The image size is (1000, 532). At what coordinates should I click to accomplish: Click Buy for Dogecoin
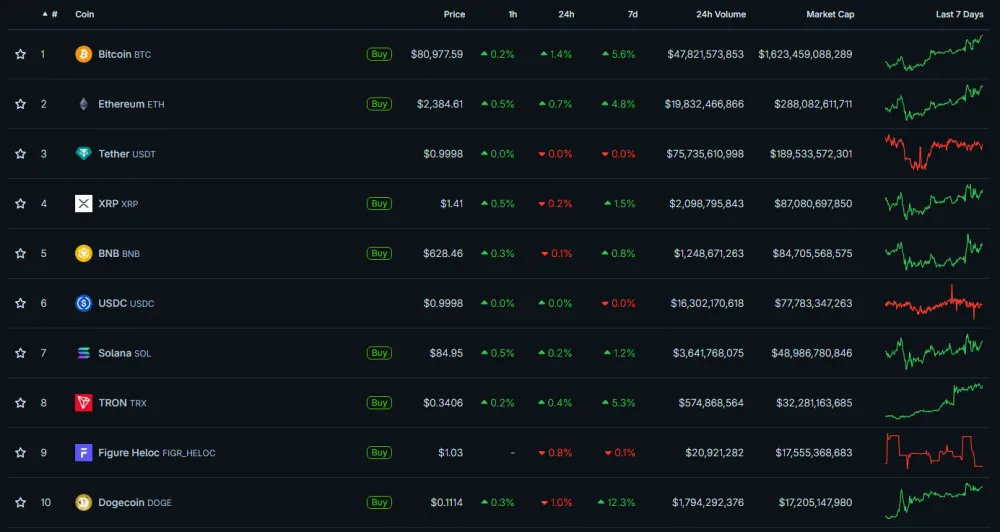[379, 502]
